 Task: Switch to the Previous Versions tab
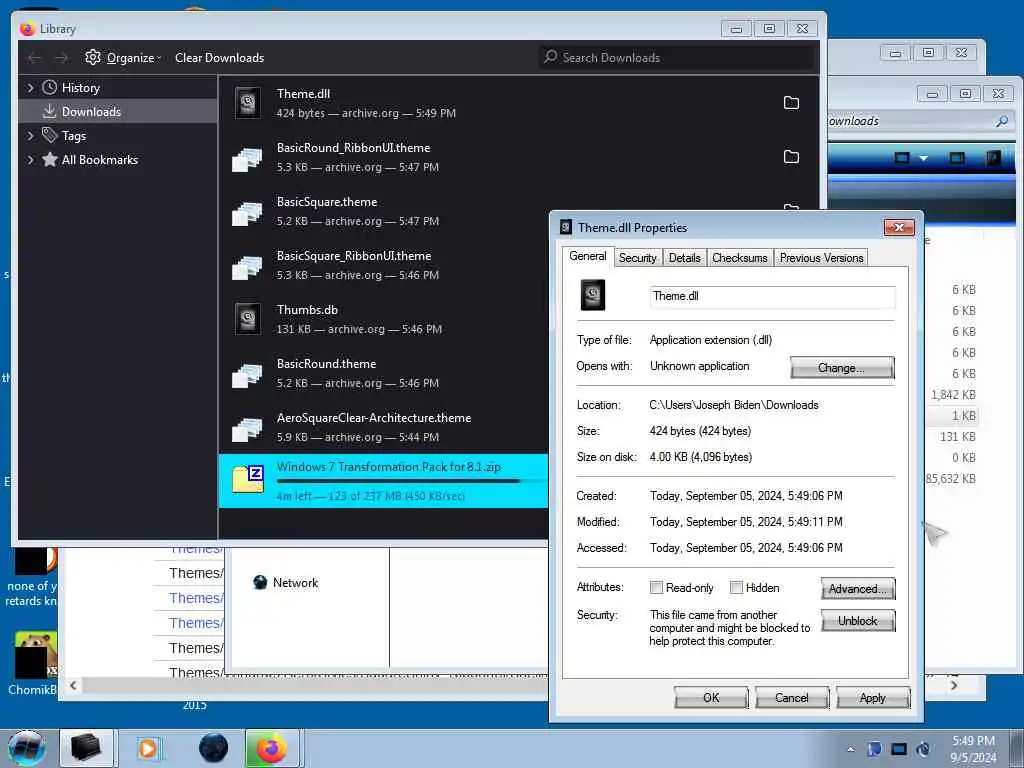(821, 258)
